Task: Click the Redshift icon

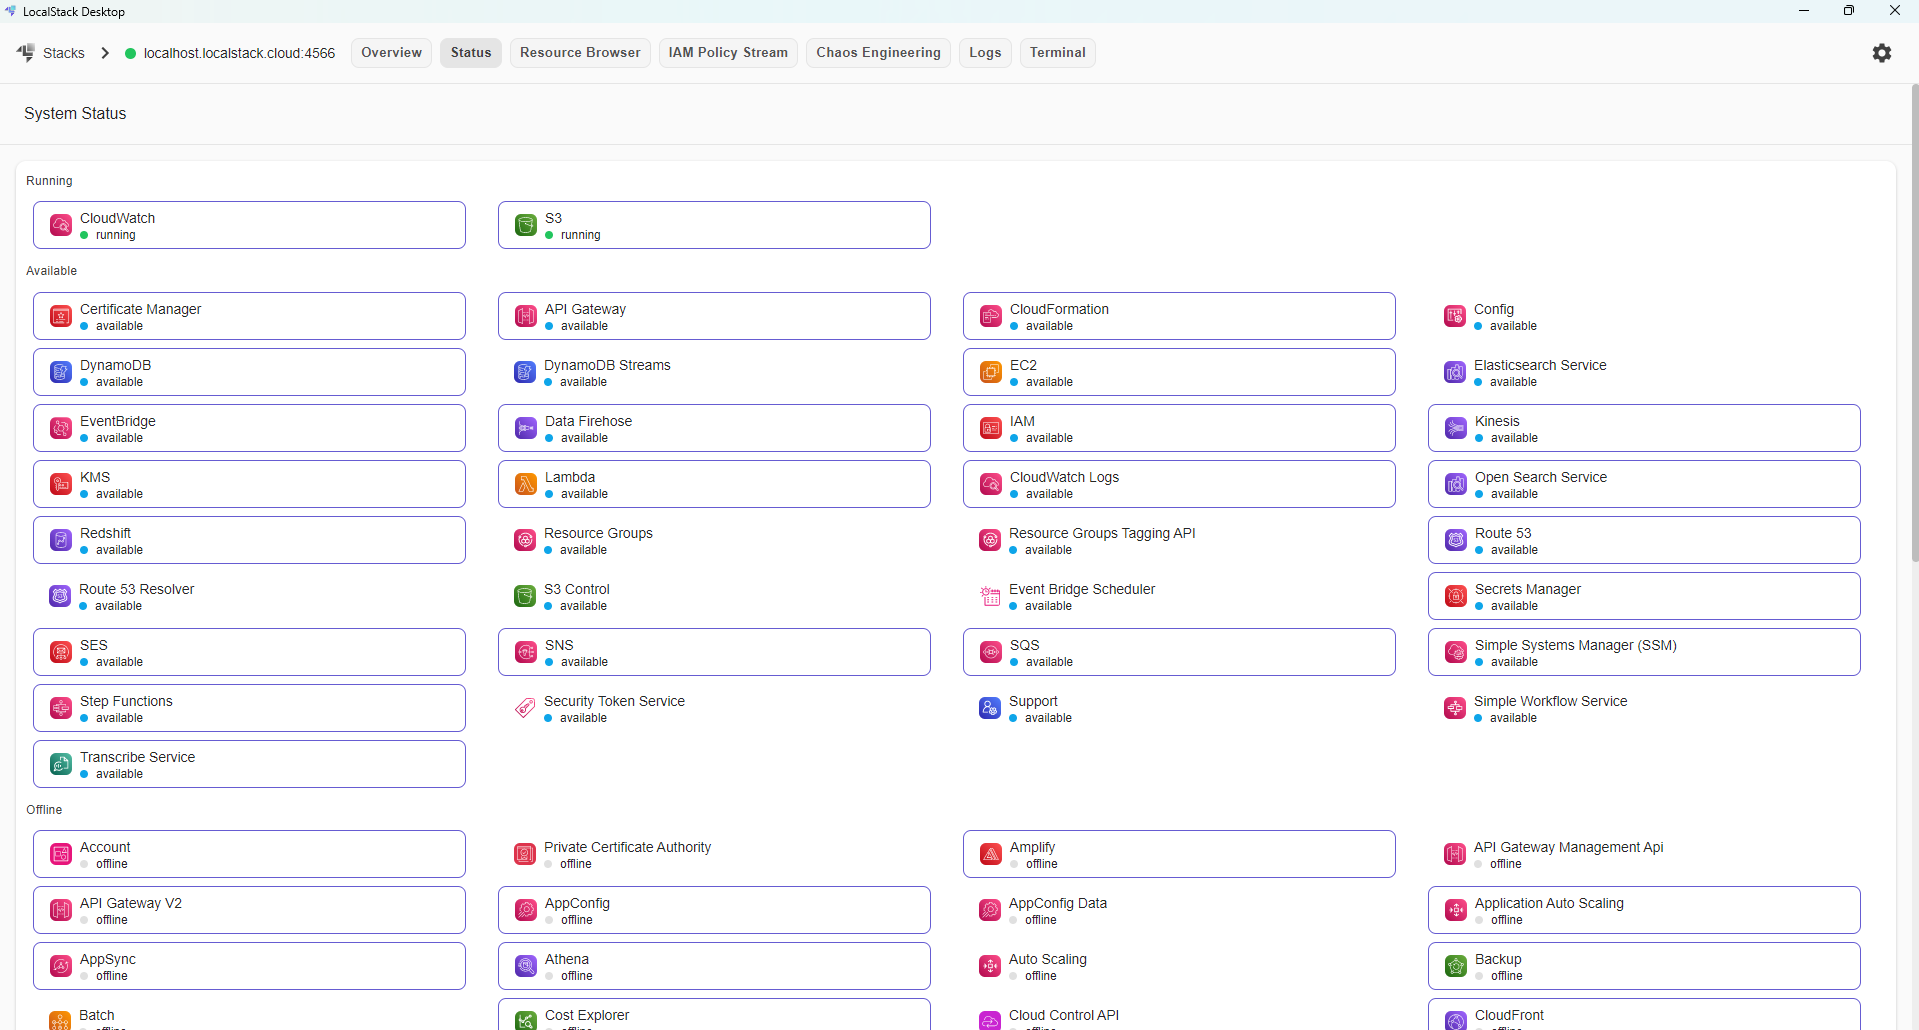Action: click(61, 540)
